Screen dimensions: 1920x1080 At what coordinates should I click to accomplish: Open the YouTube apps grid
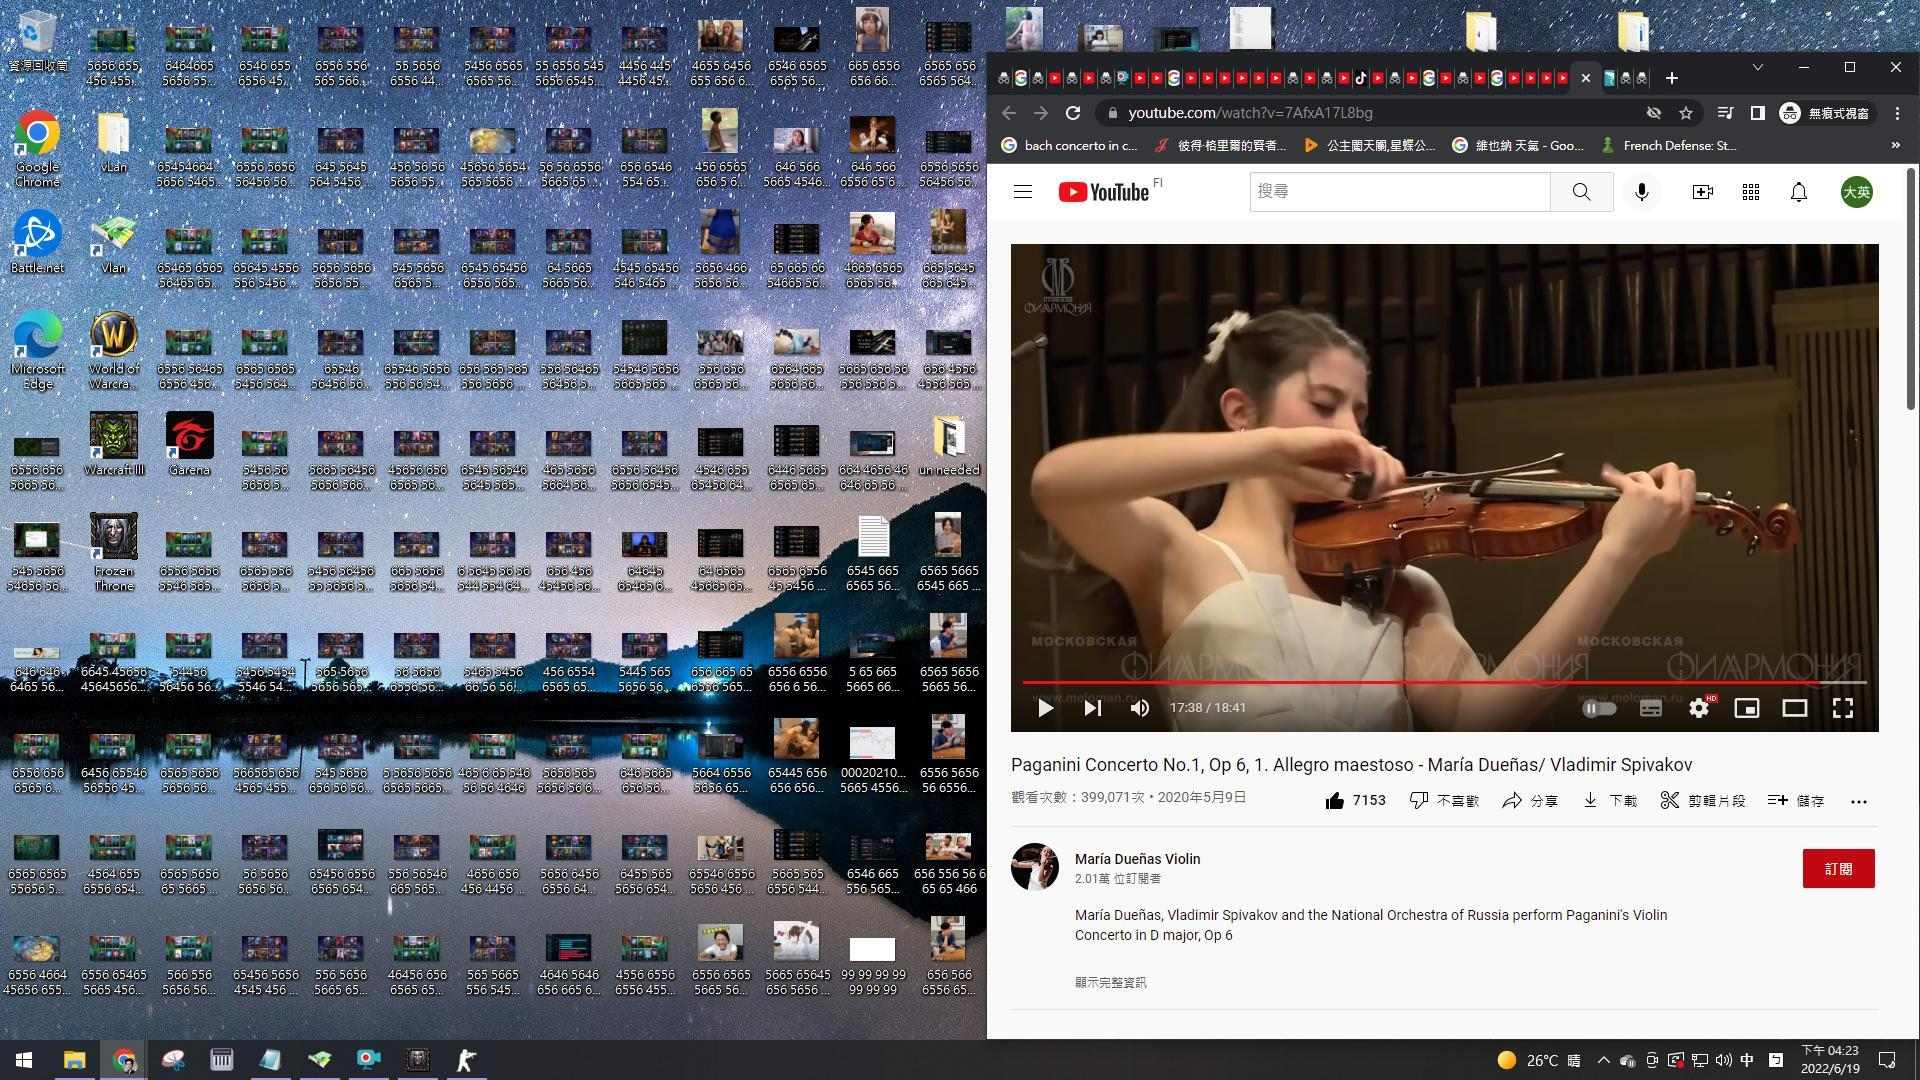pos(1750,192)
